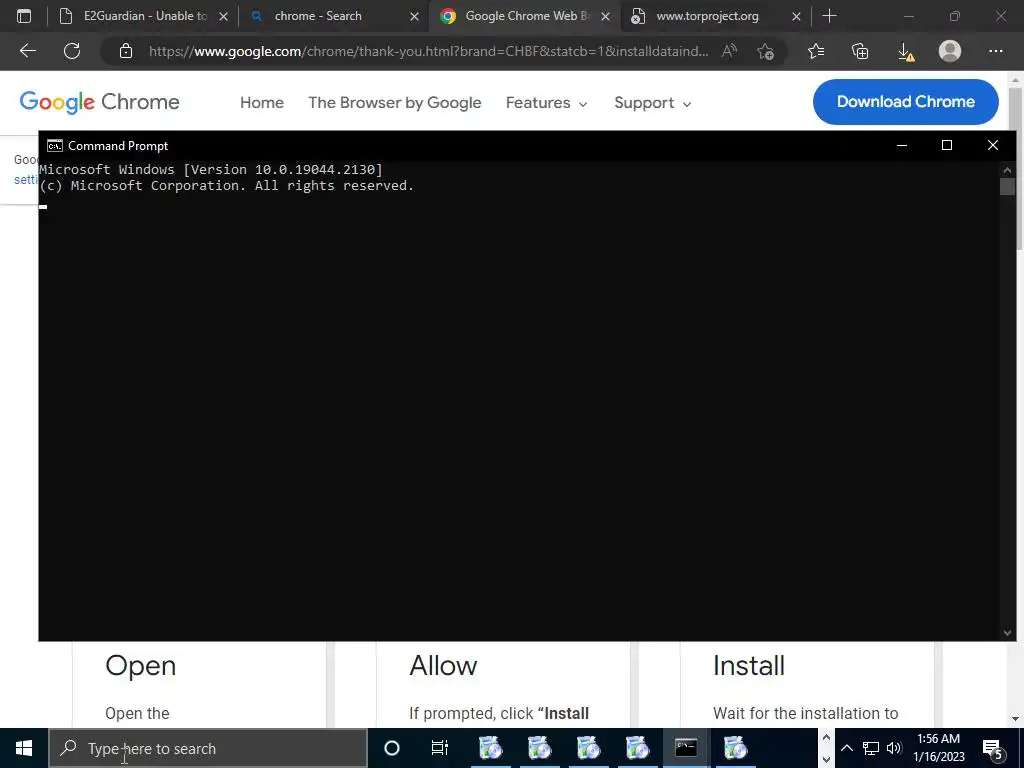Screen dimensions: 1024x768
Task: Open the volume control tray icon
Action: [x=893, y=748]
